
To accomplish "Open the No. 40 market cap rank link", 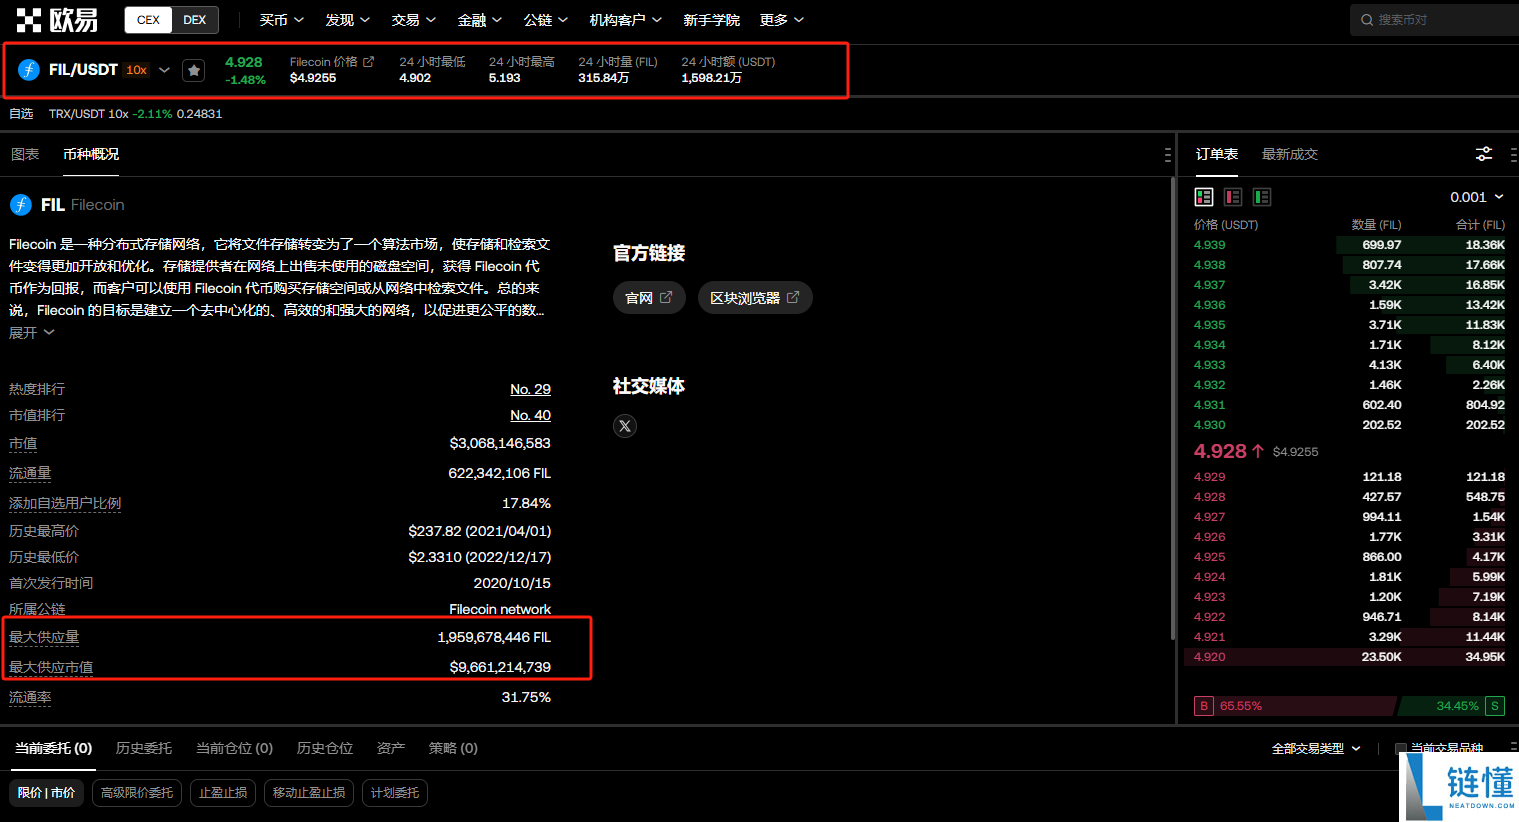I will click(530, 415).
